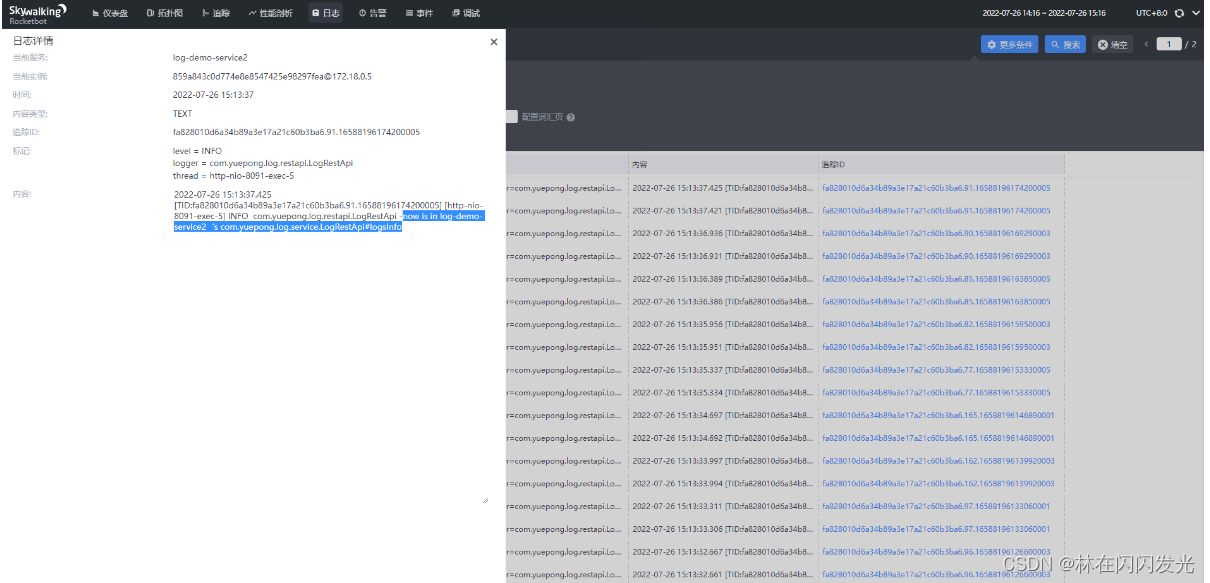Select the log content cell at 15:13:33.997
1210x583 pixels.
point(723,460)
